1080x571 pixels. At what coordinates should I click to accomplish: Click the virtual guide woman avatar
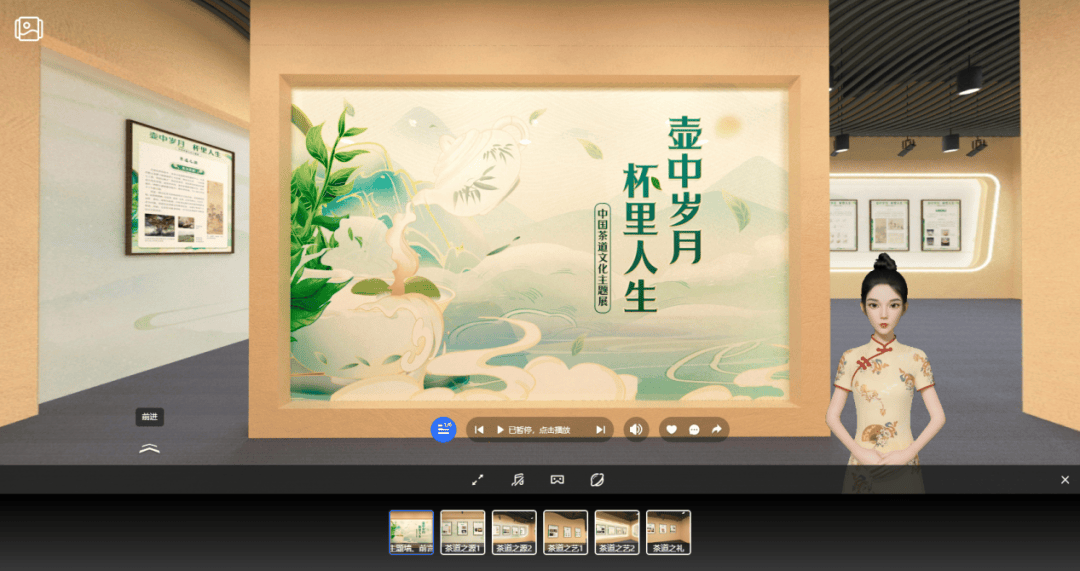(884, 372)
